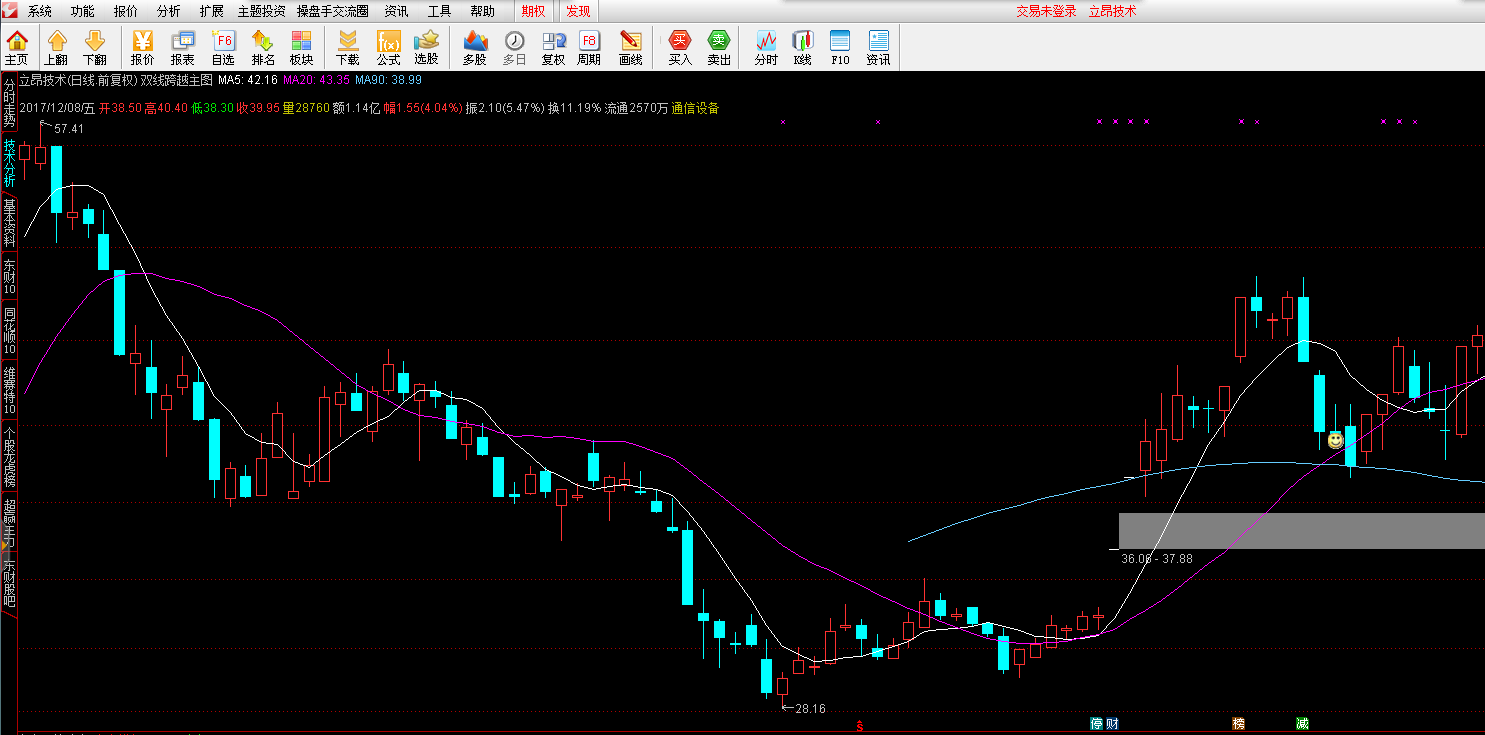
Task: Click the red 买入 buy icon
Action: click(x=680, y=47)
